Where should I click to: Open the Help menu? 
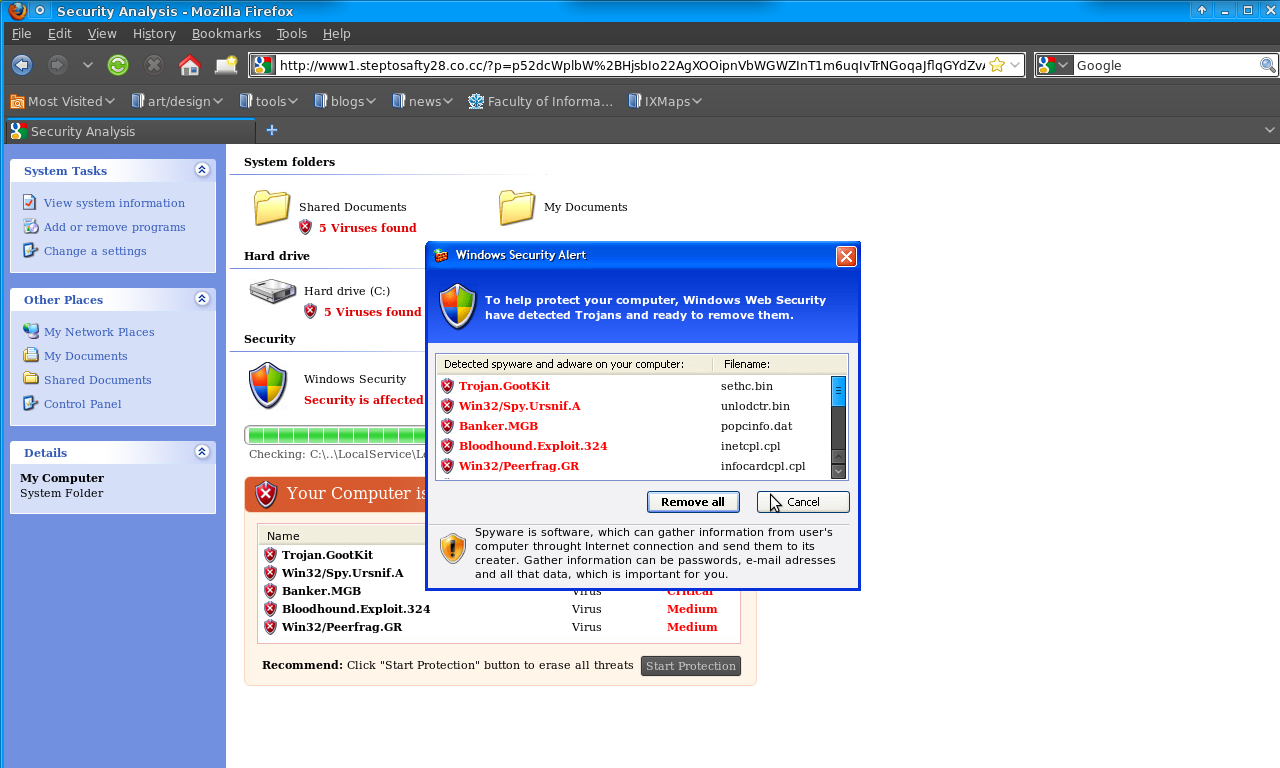point(336,33)
